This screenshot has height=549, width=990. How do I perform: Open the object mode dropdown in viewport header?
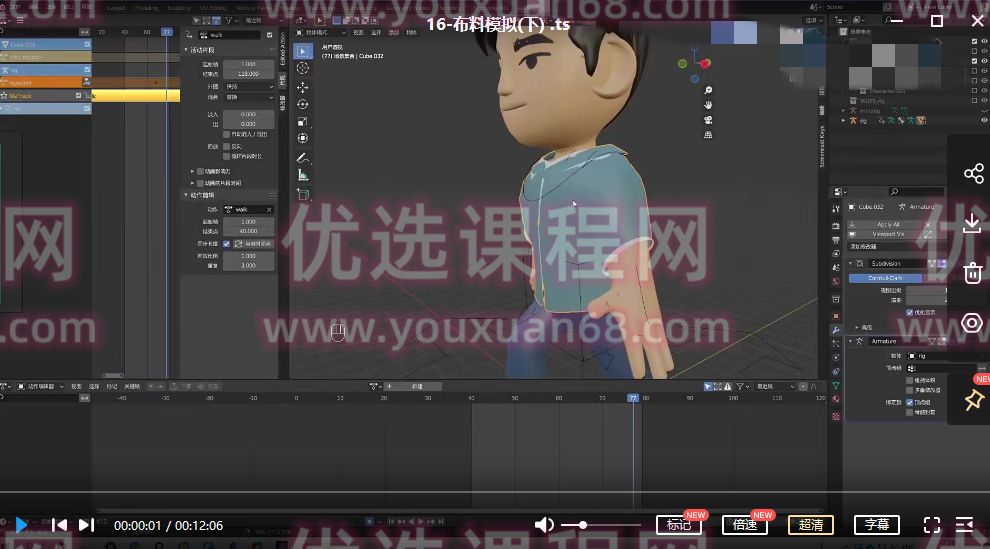coord(321,33)
